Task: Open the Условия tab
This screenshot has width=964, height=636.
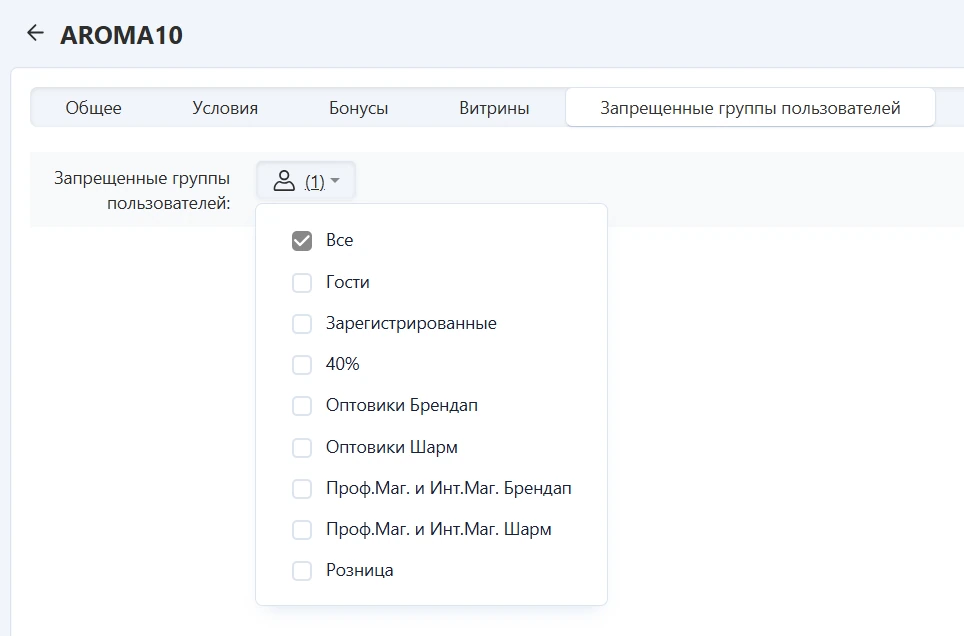Action: [225, 108]
